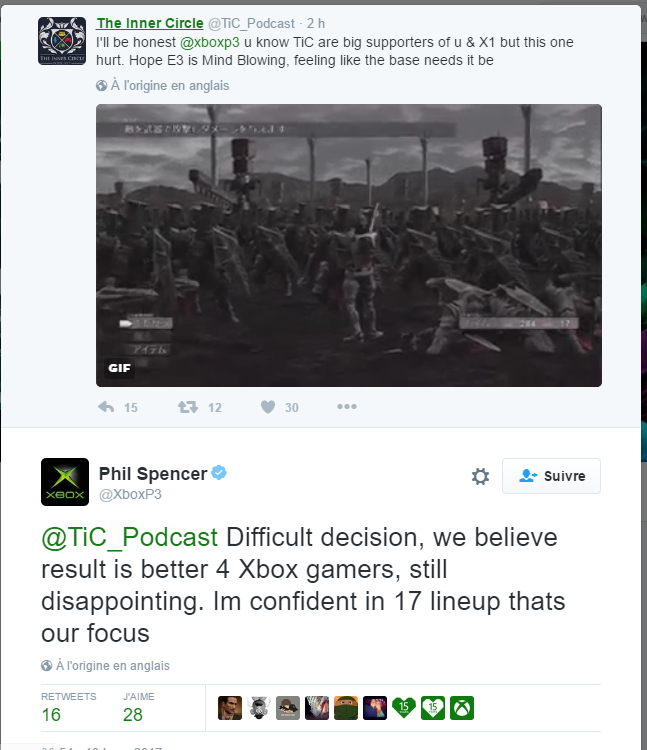This screenshot has height=750, width=647.
Task: Like The Inner Circle tweet with the heart
Action: (268, 407)
